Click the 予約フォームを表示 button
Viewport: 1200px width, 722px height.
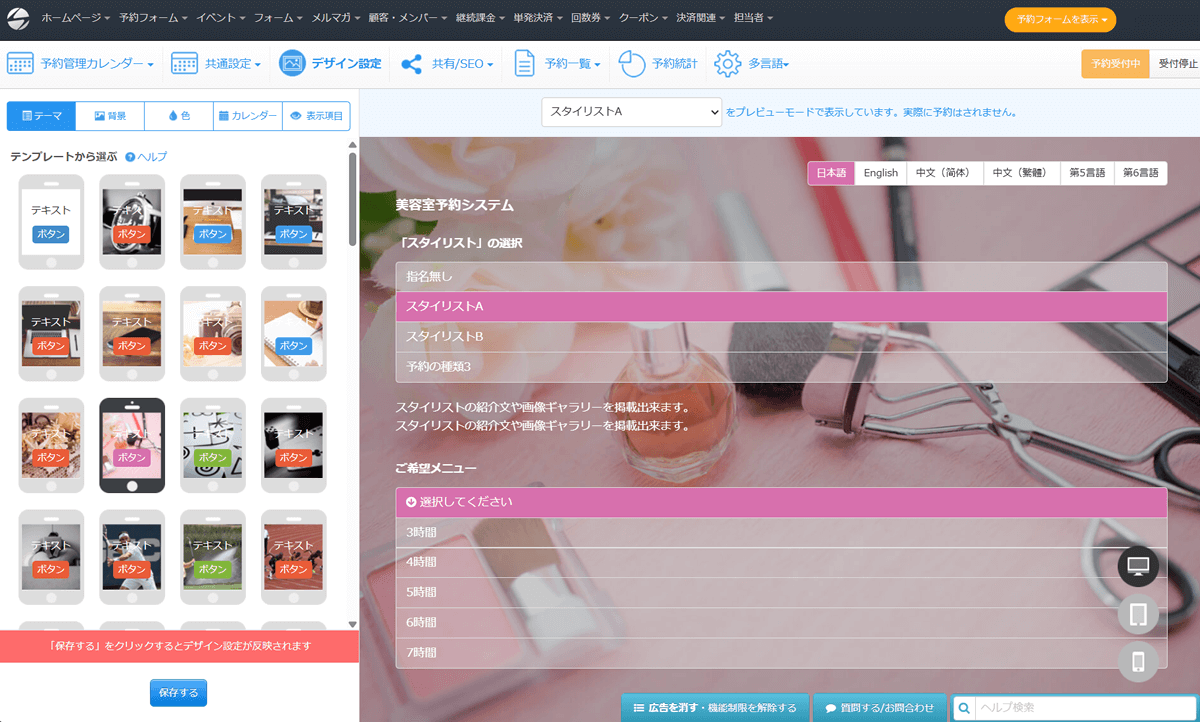[1059, 19]
